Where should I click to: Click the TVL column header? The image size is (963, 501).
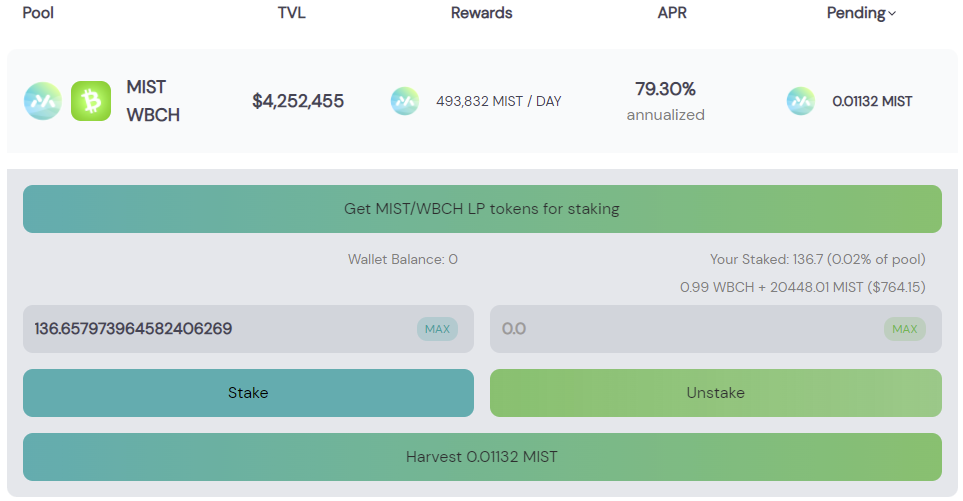[x=291, y=13]
